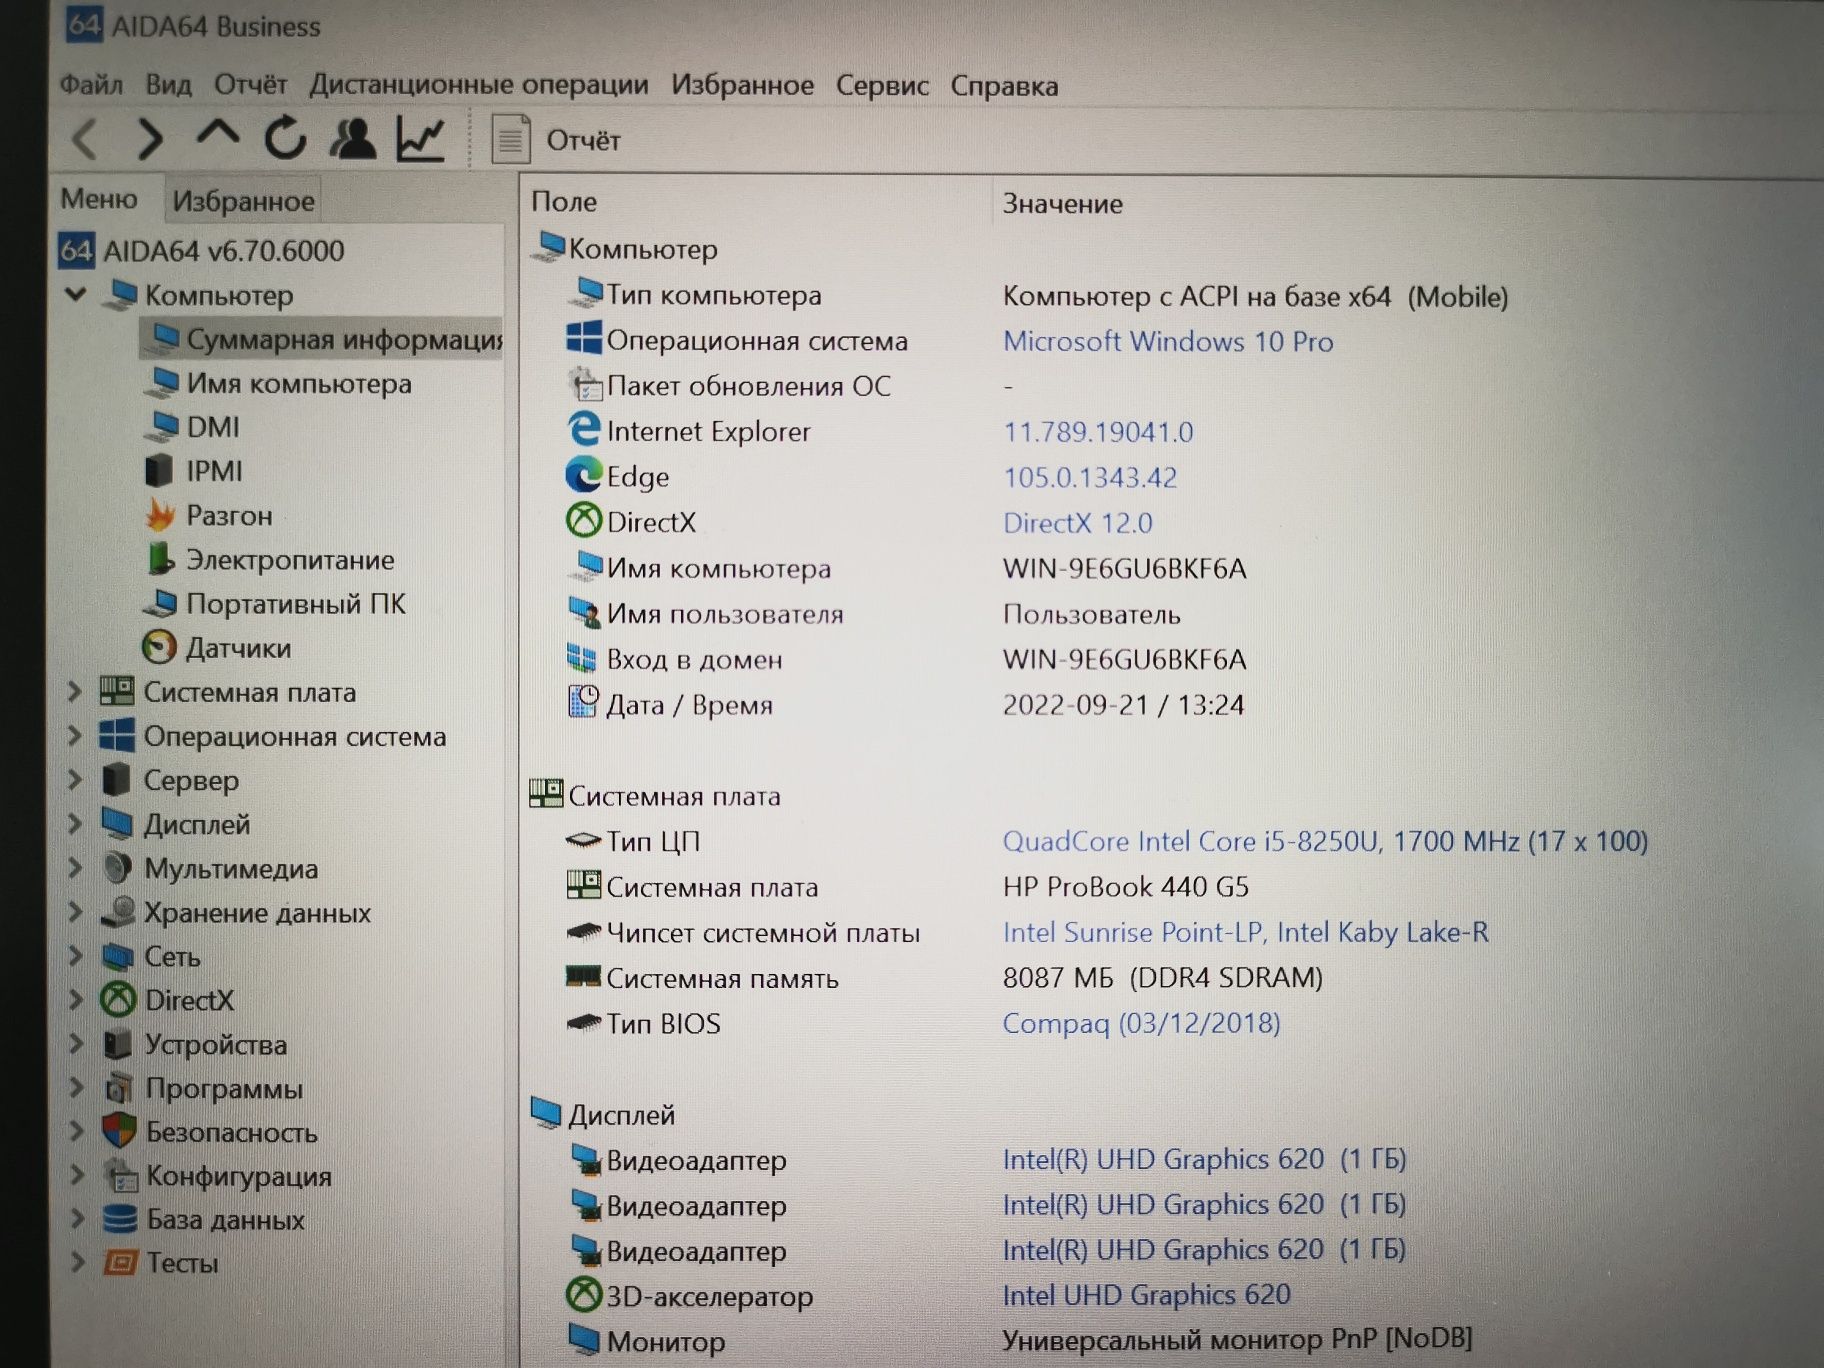Expand the Сервер tree node
The image size is (1824, 1368).
[x=75, y=779]
